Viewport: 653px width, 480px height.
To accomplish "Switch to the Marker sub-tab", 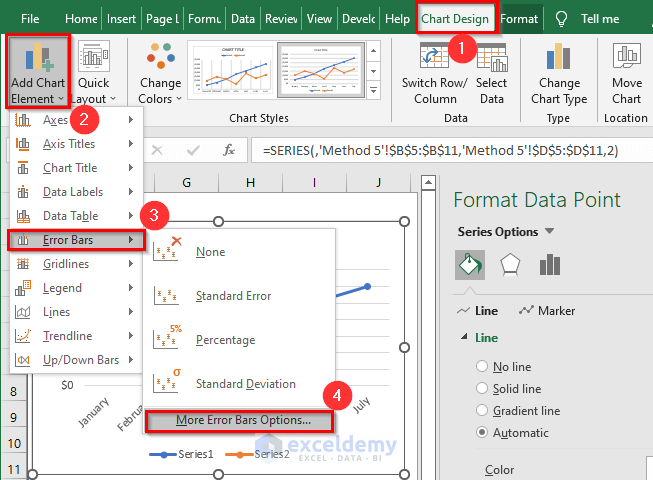I will pos(547,311).
